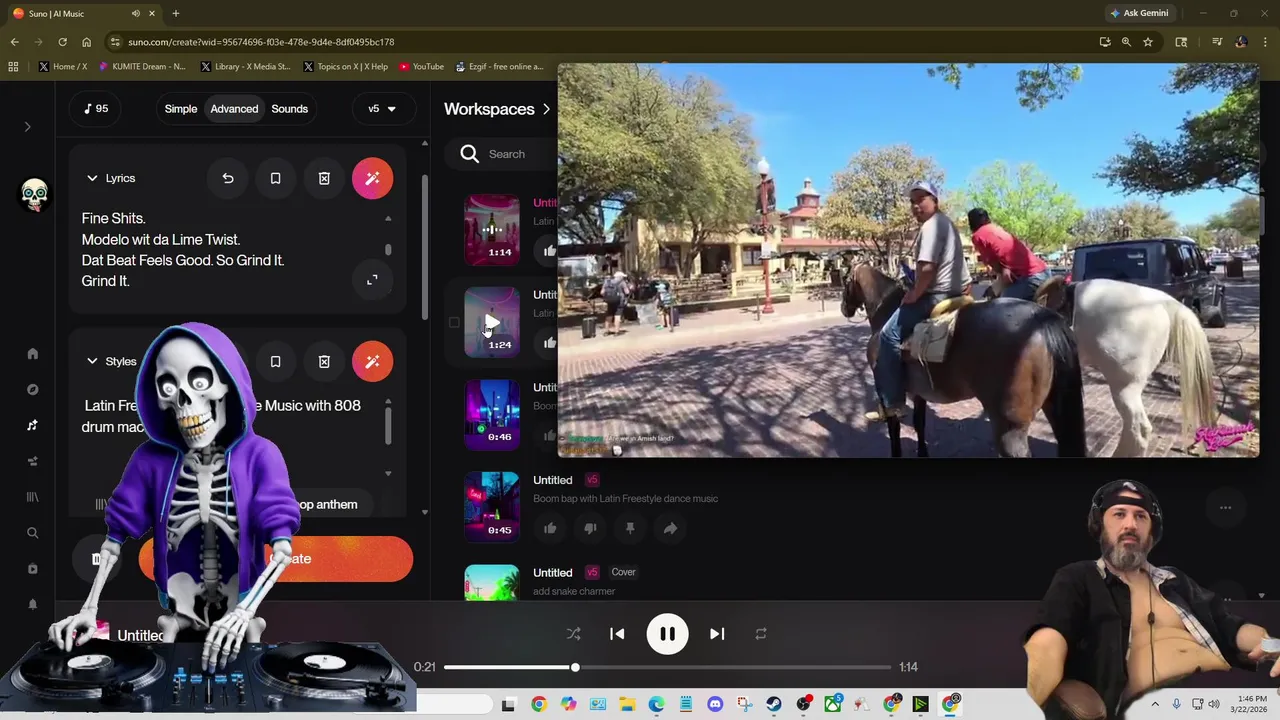Open Library icon in sidebar
Screen dimensions: 1280x720
coord(32,497)
